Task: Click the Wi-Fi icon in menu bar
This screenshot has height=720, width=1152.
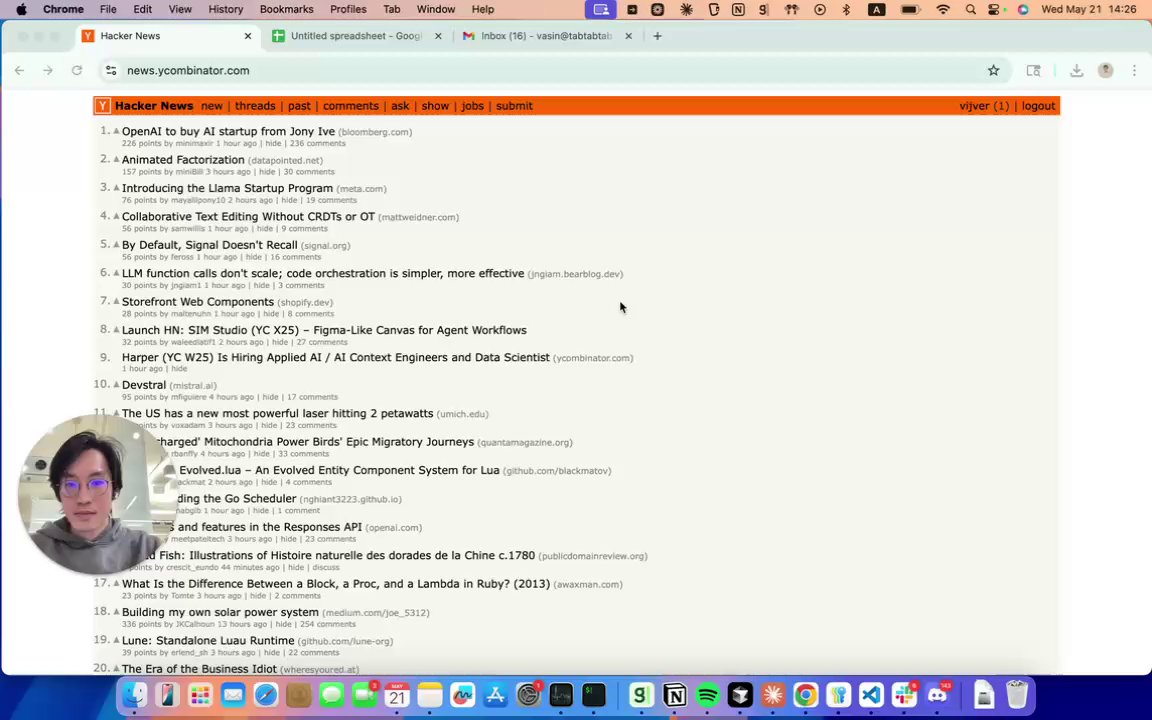Action: tap(943, 10)
